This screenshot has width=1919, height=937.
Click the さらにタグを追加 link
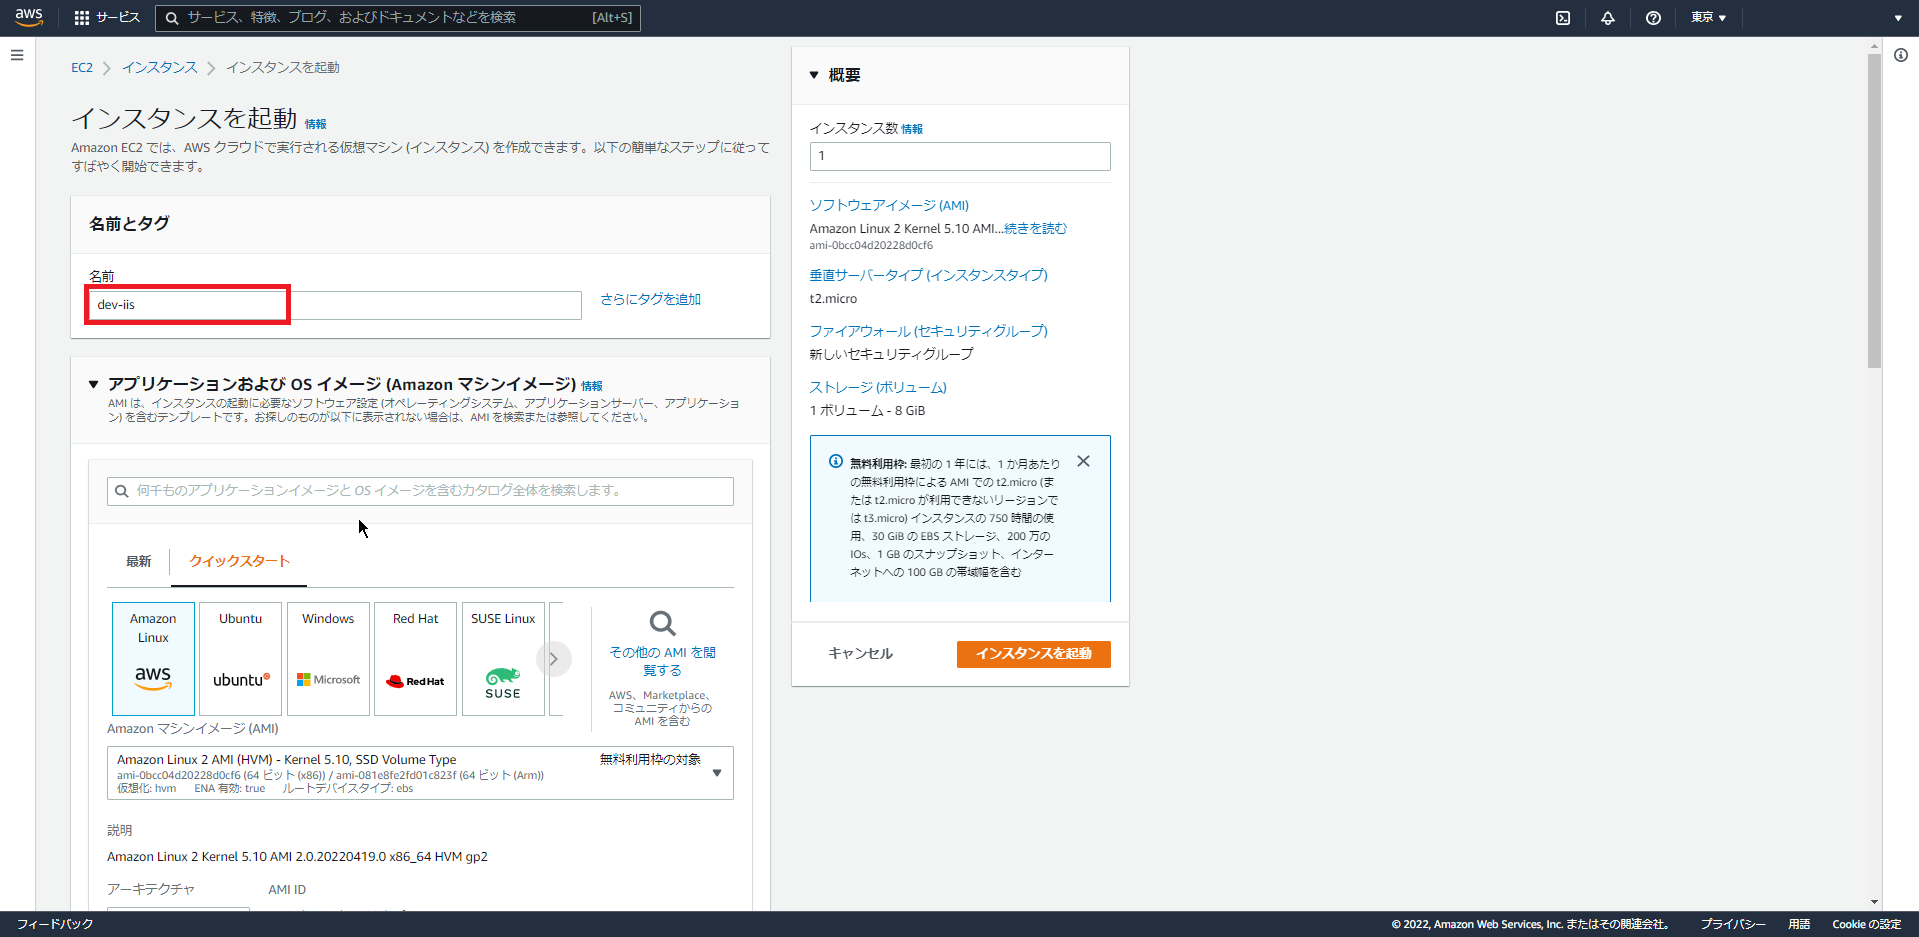click(649, 299)
